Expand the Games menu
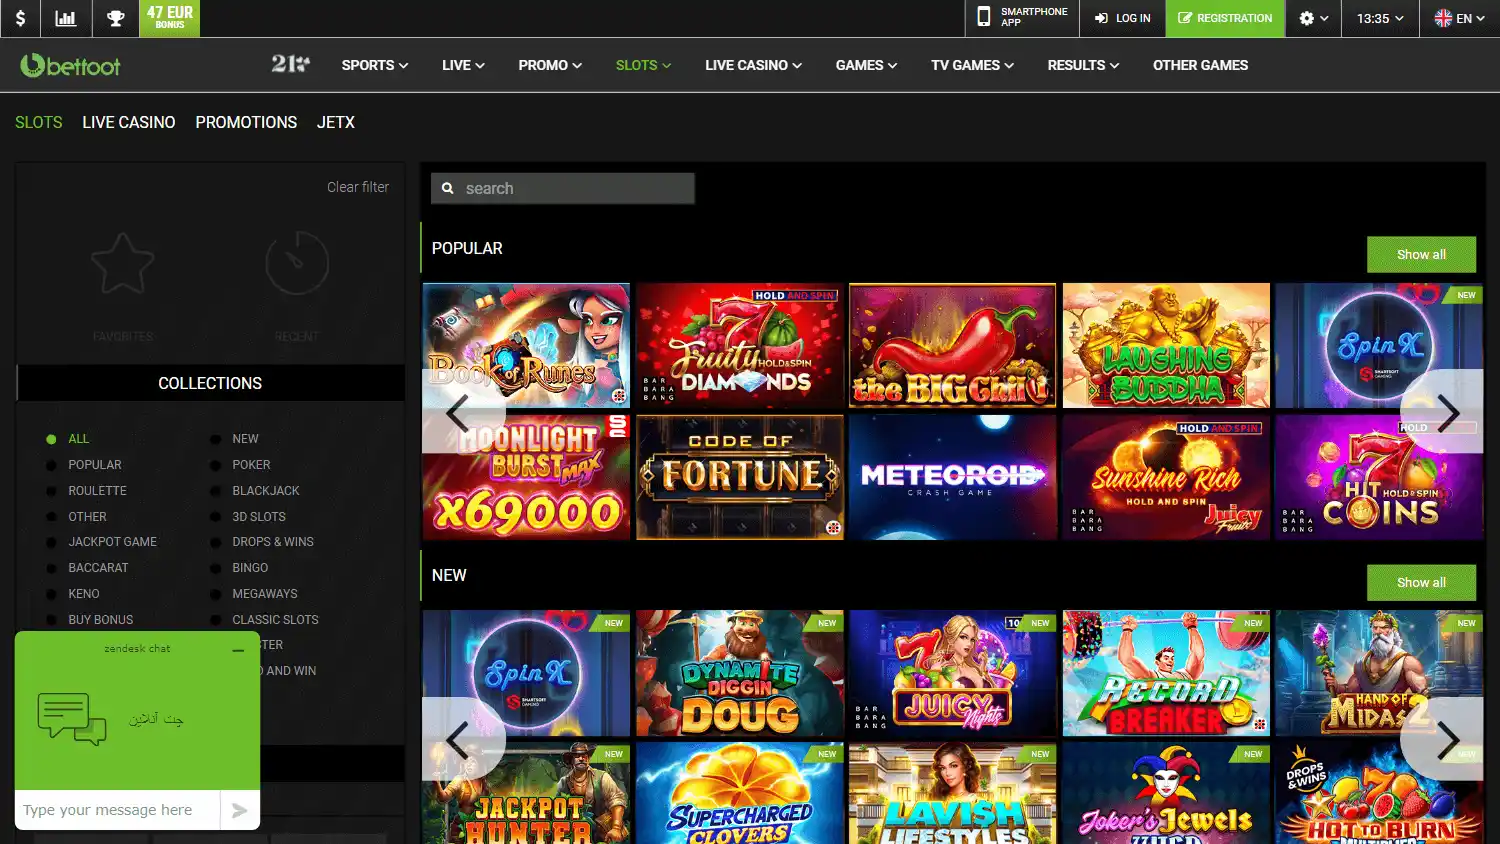This screenshot has width=1500, height=844. pyautogui.click(x=866, y=65)
